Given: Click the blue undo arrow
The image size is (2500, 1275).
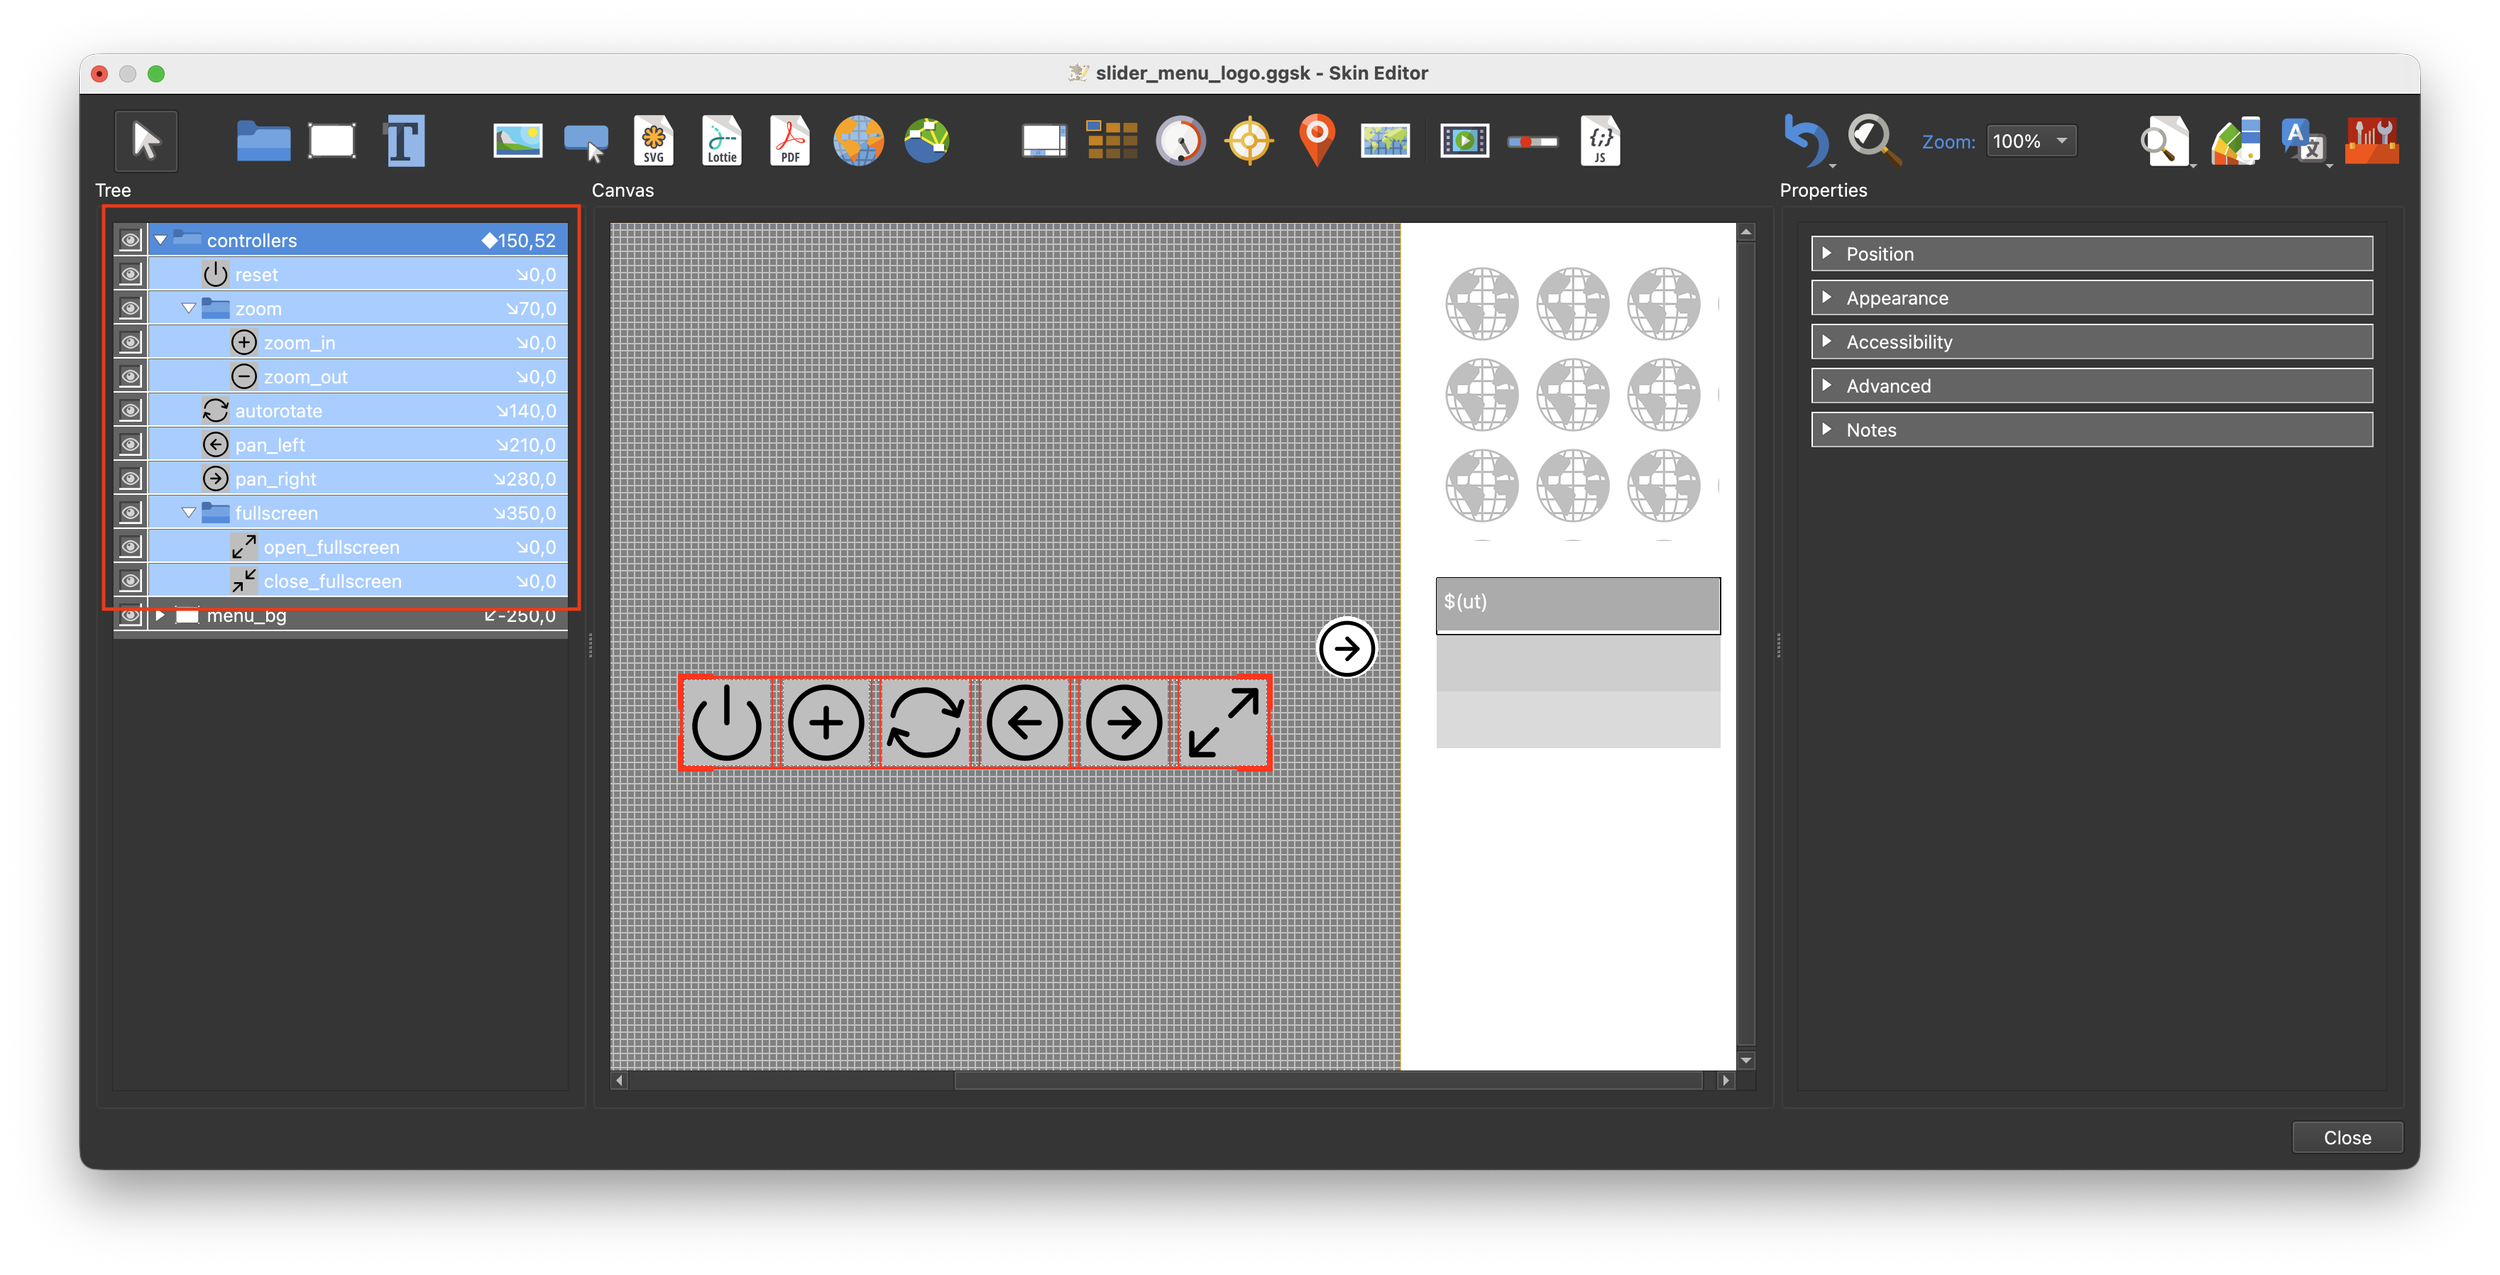Looking at the screenshot, I should tap(1806, 141).
